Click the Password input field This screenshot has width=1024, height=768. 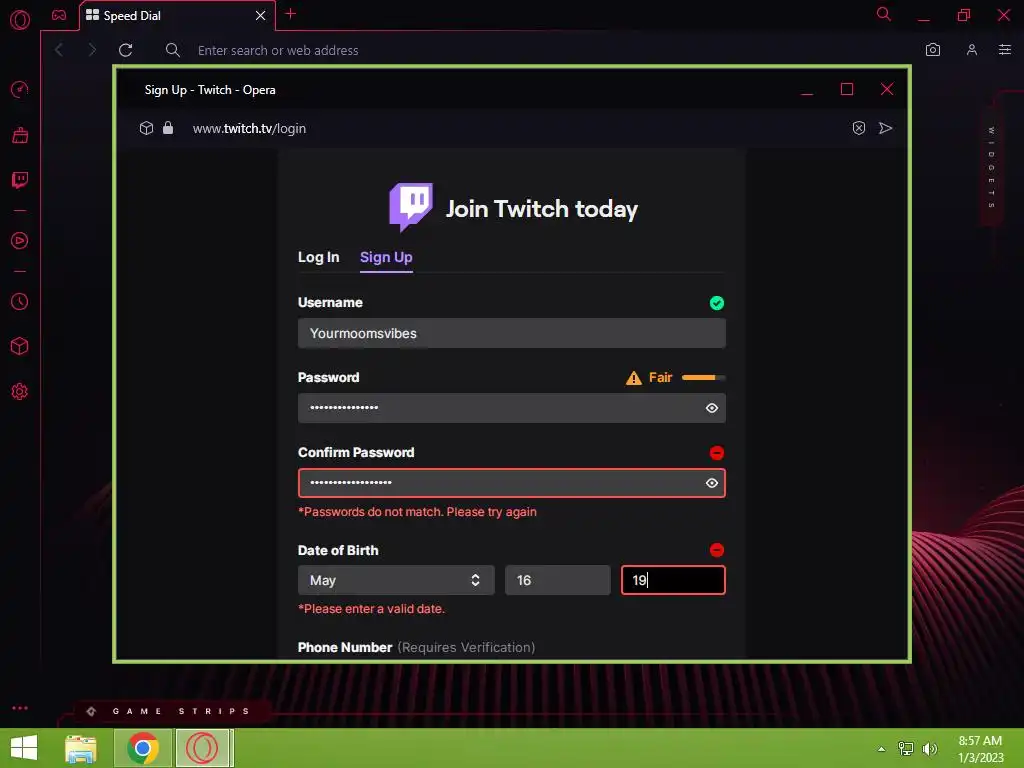511,408
